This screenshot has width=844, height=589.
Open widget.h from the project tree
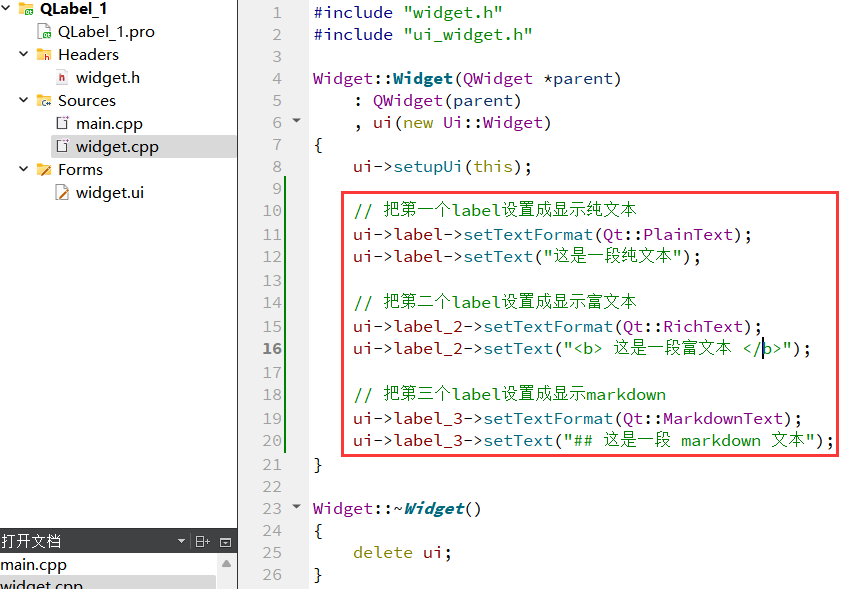[x=108, y=78]
